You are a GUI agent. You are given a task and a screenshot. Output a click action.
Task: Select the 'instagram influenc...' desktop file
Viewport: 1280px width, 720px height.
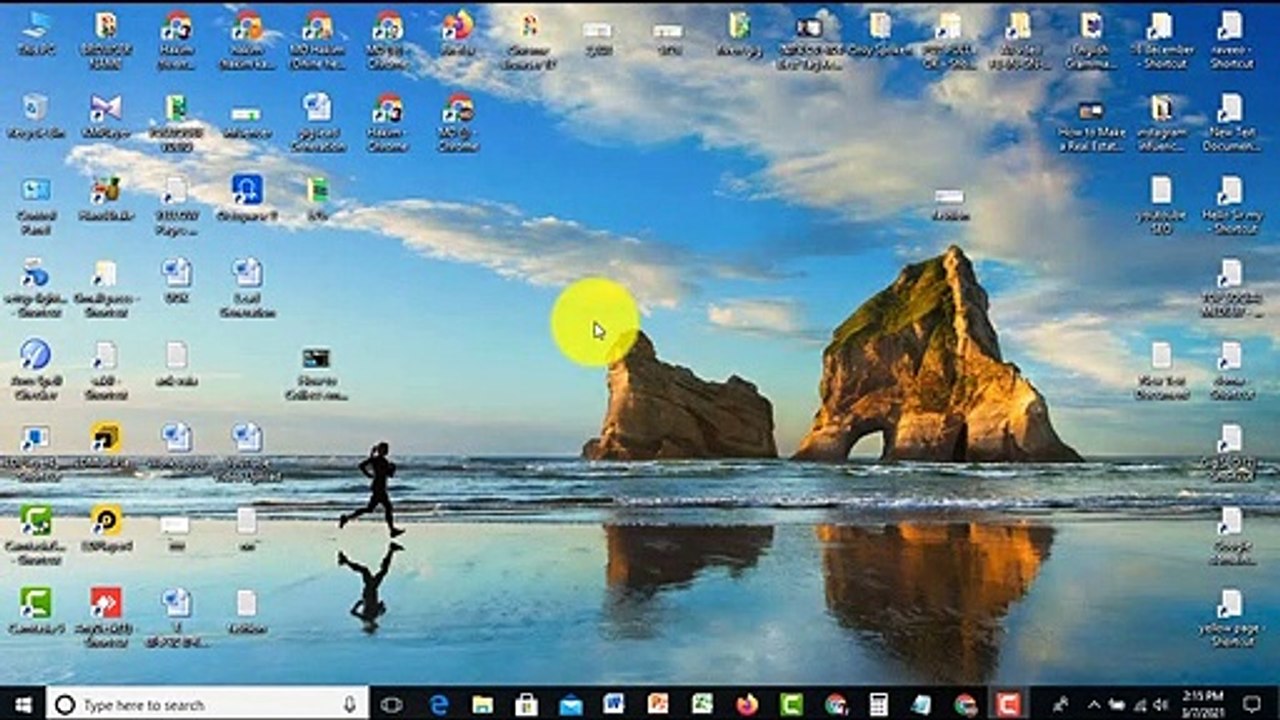click(1161, 123)
